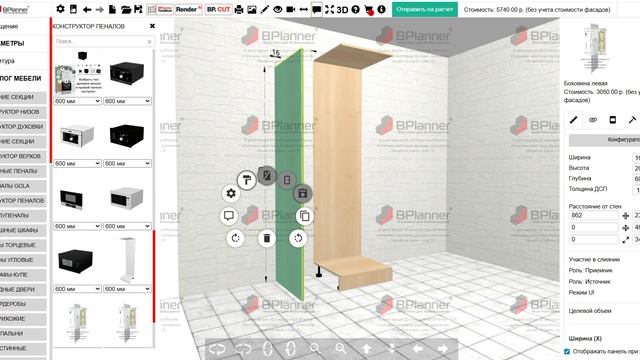Open Конструктор духовки catalog section
This screenshot has height=360, width=640.
pyautogui.click(x=23, y=127)
